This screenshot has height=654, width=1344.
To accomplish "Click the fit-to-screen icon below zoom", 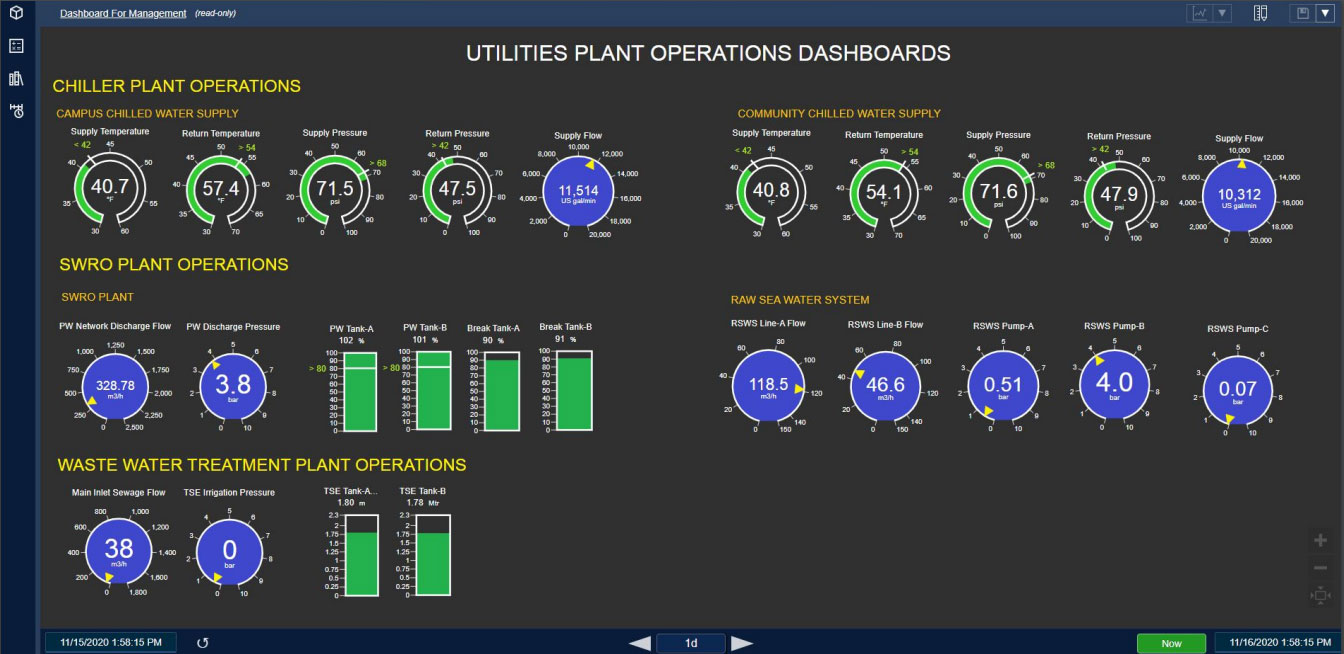I will [x=1320, y=596].
